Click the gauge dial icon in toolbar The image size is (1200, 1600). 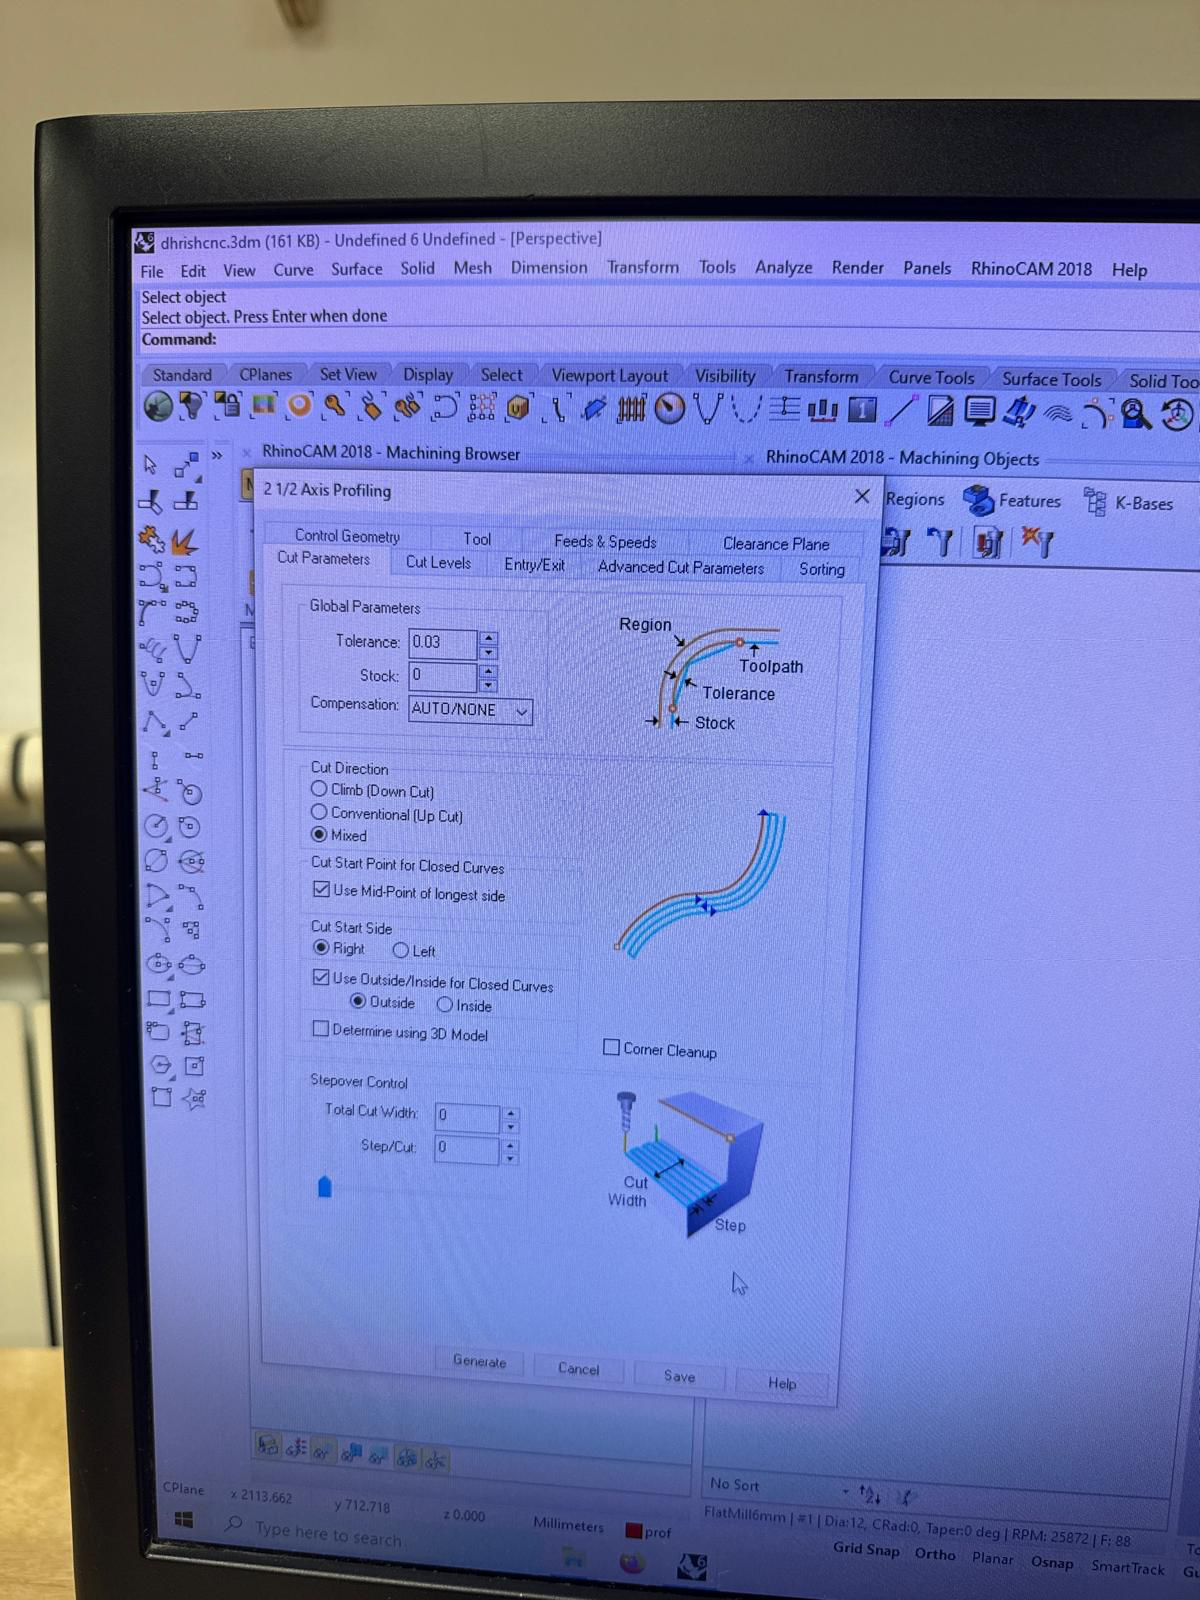[x=670, y=409]
